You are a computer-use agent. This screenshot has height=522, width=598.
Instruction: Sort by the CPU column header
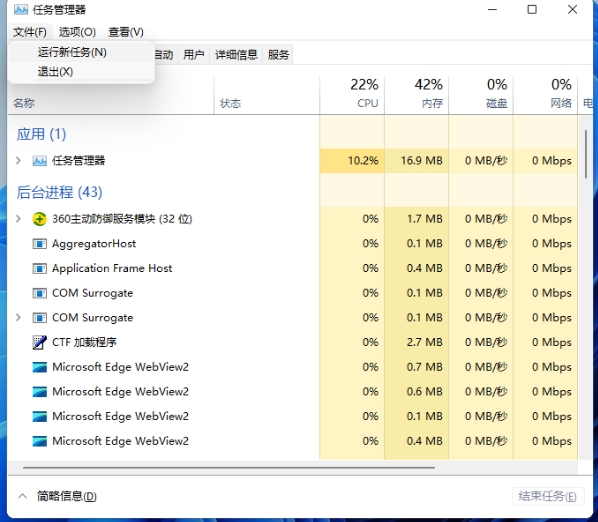(352, 94)
